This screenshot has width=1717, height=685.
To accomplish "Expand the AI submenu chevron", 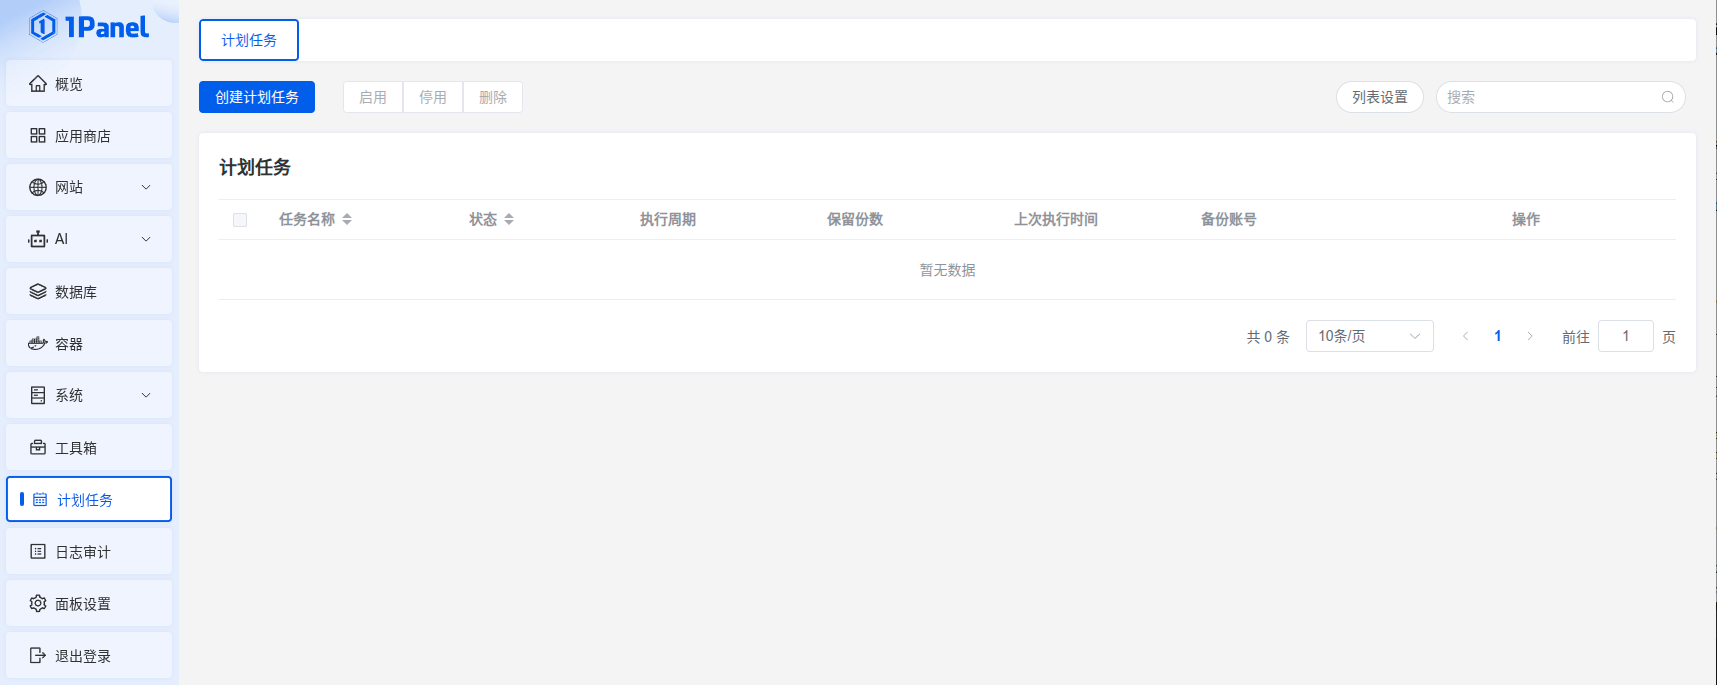I will [x=146, y=239].
